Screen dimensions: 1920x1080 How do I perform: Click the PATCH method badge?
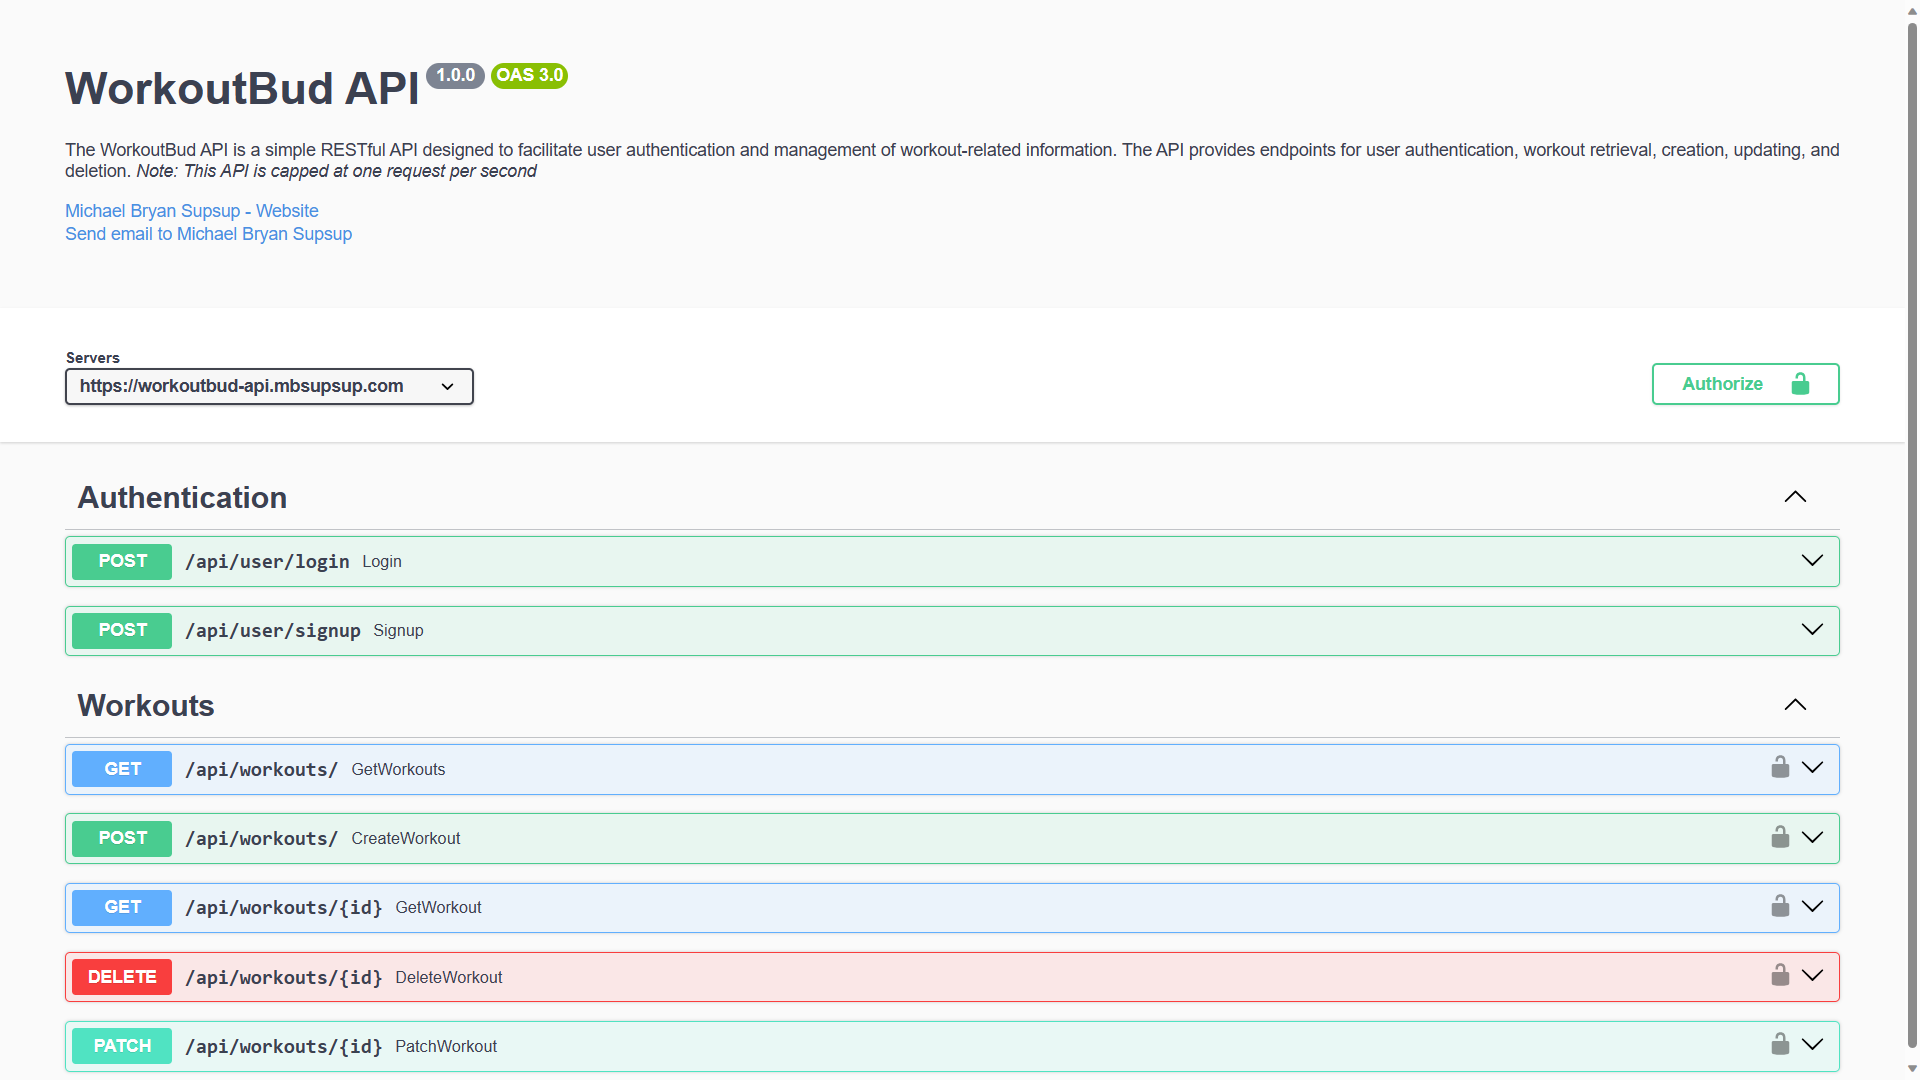[122, 1046]
